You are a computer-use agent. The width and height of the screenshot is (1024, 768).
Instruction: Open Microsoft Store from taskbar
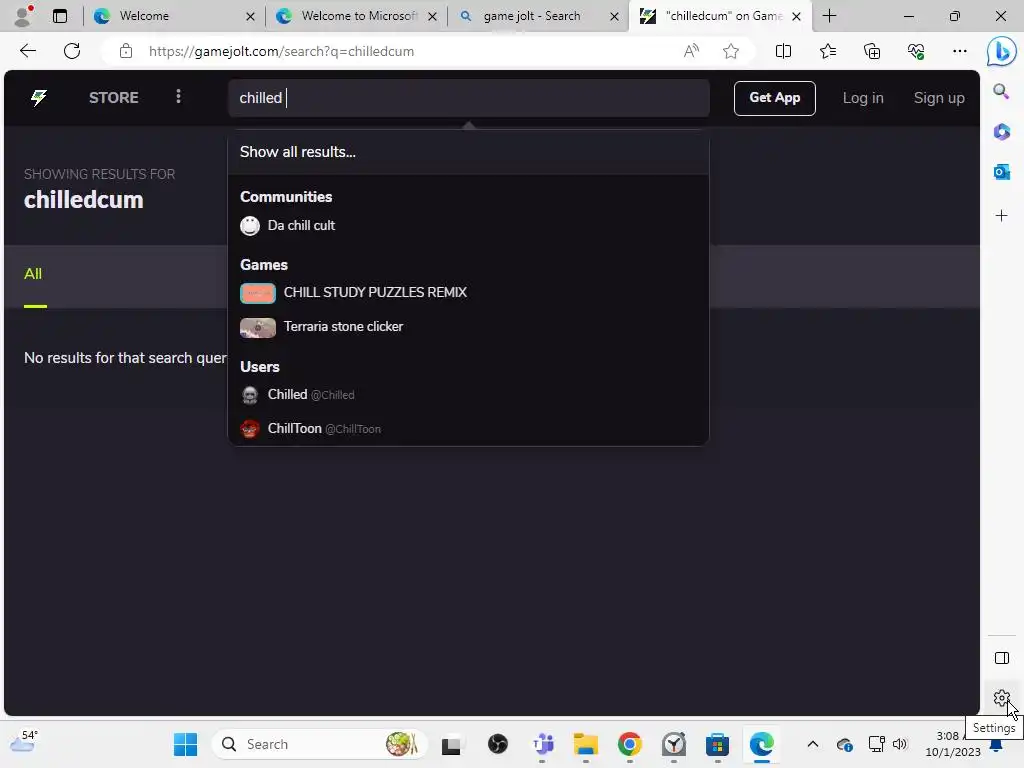pos(717,744)
